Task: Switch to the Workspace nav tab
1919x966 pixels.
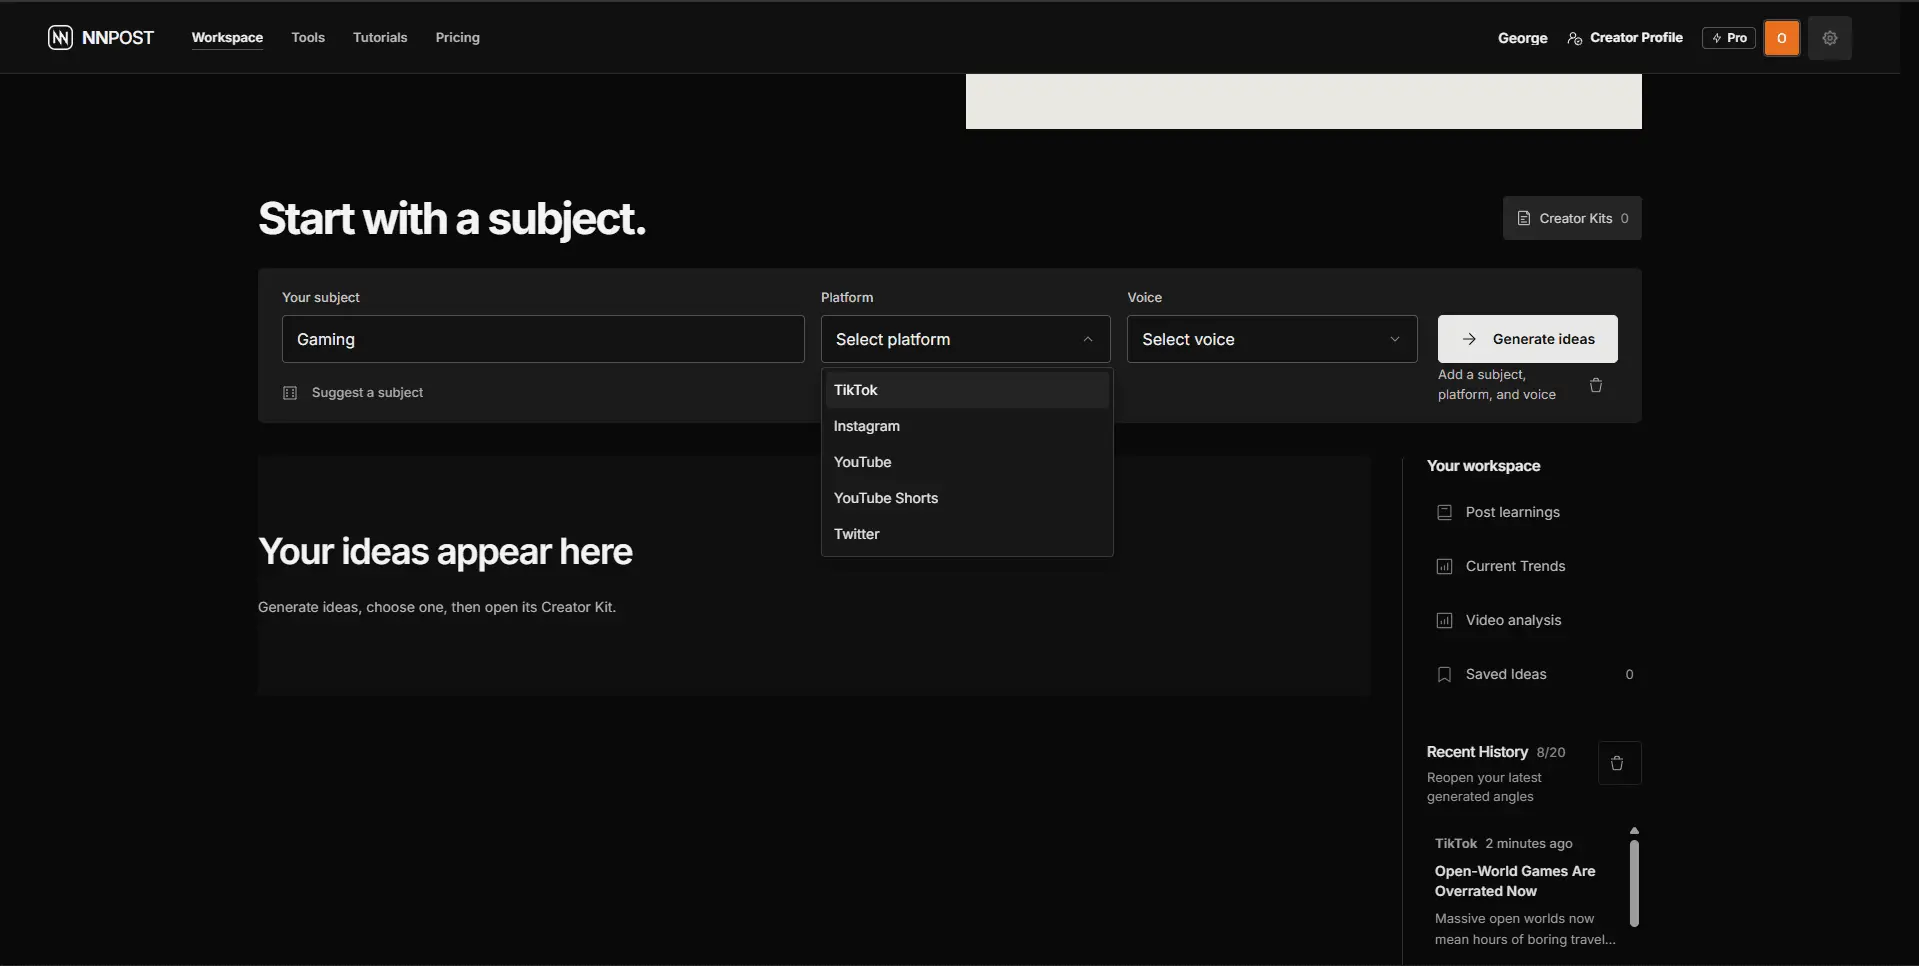Action: (227, 38)
